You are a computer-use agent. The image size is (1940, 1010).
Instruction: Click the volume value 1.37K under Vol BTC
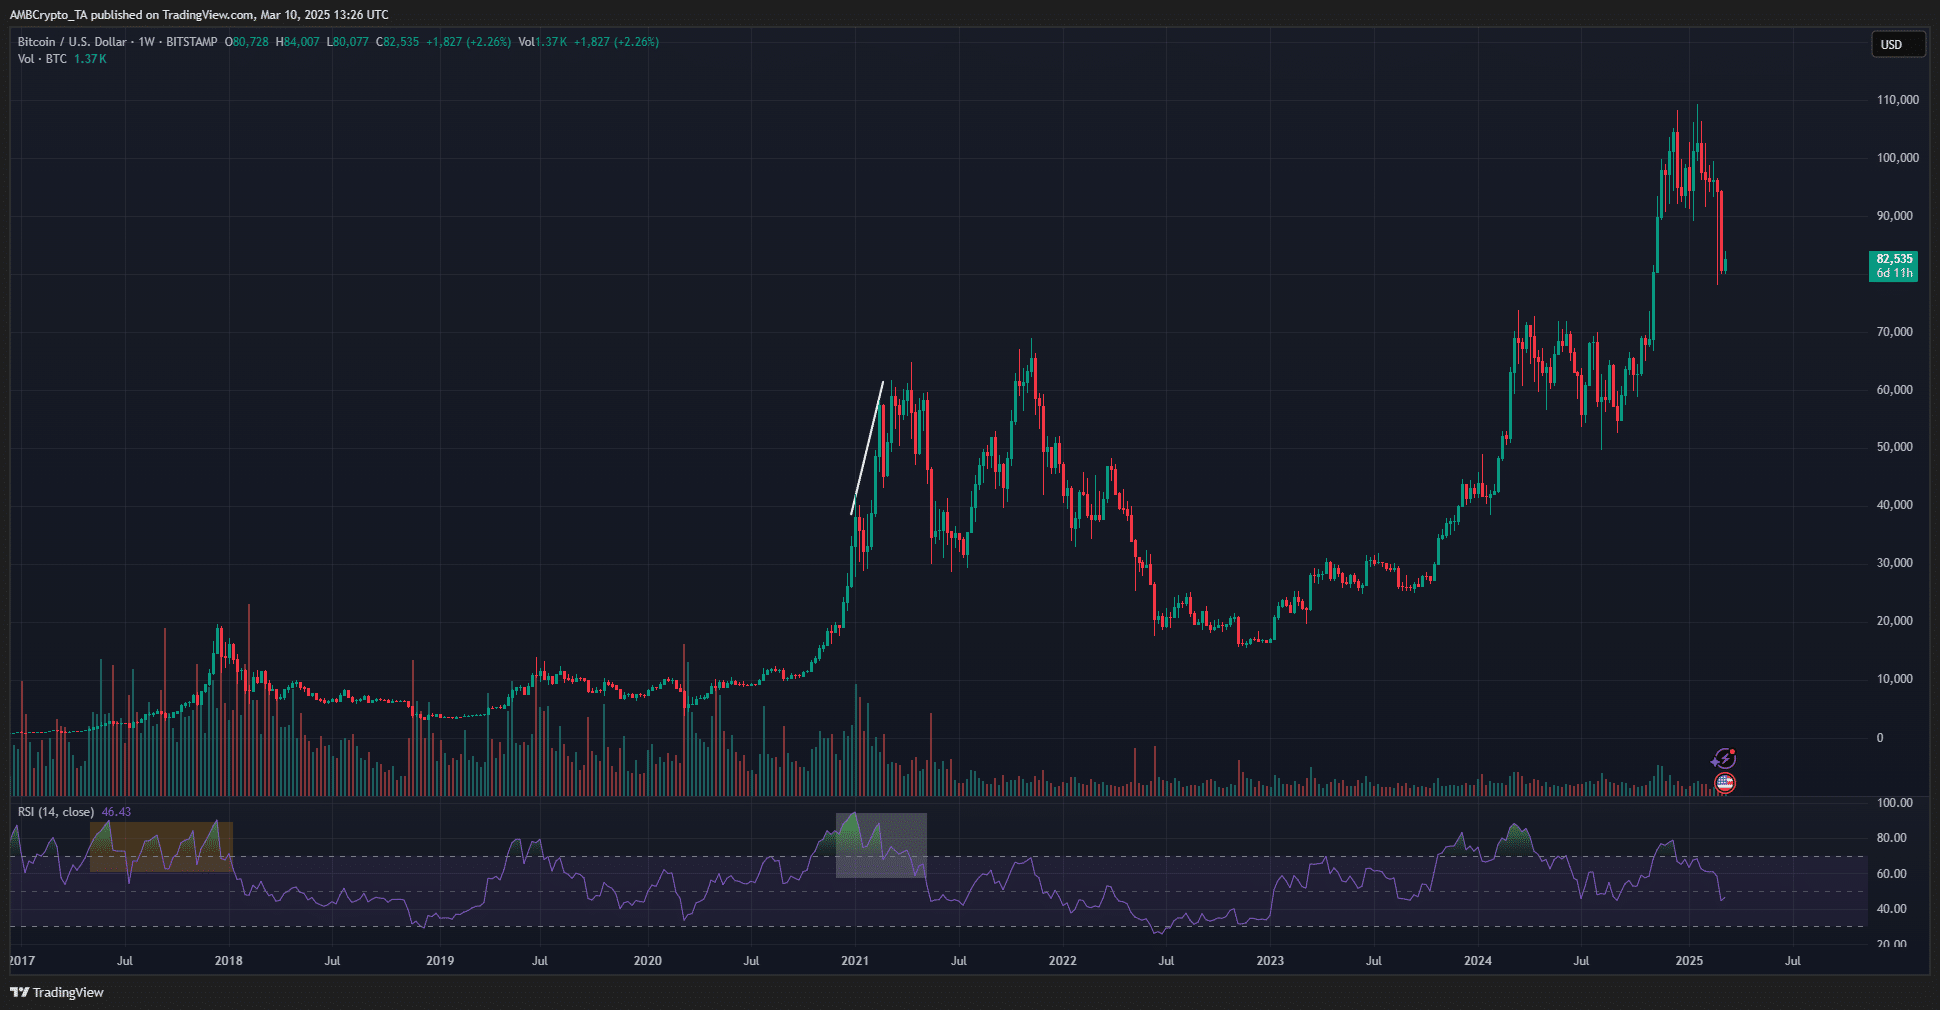point(90,59)
